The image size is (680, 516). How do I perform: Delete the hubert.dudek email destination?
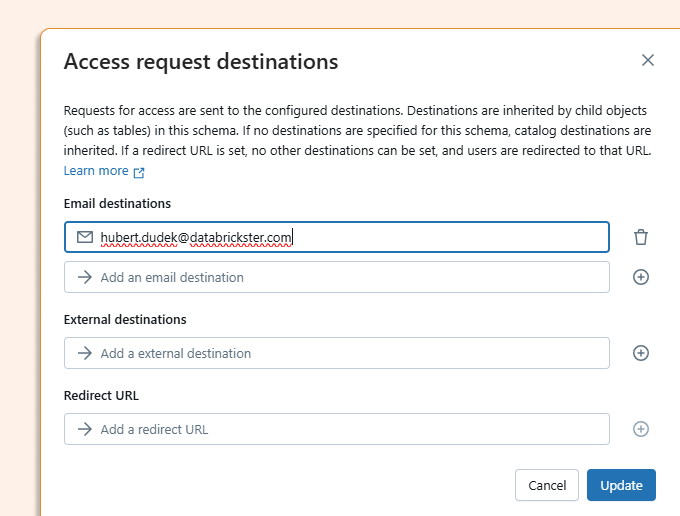[641, 237]
